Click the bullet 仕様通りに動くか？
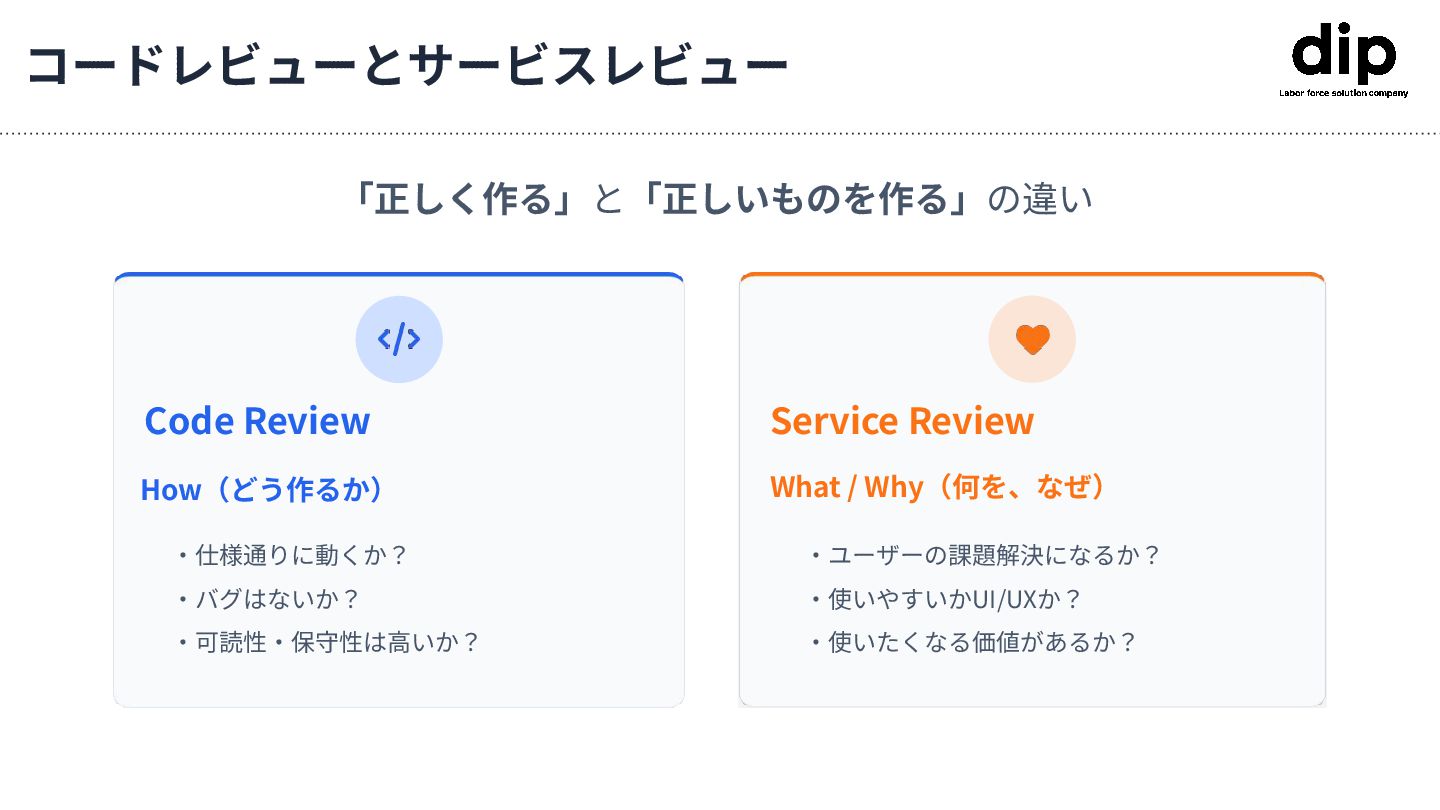The width and height of the screenshot is (1440, 810). tap(291, 555)
